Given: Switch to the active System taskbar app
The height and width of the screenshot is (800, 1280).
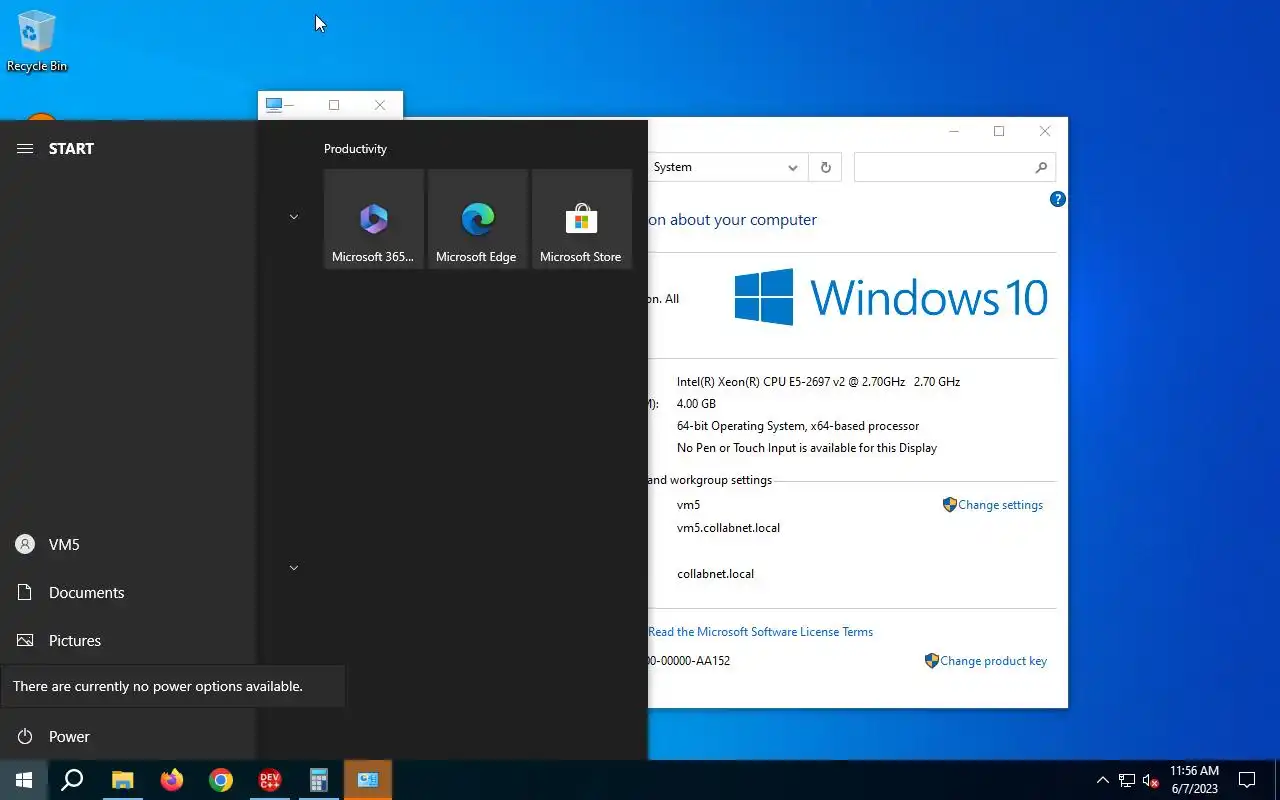Looking at the screenshot, I should click(368, 780).
